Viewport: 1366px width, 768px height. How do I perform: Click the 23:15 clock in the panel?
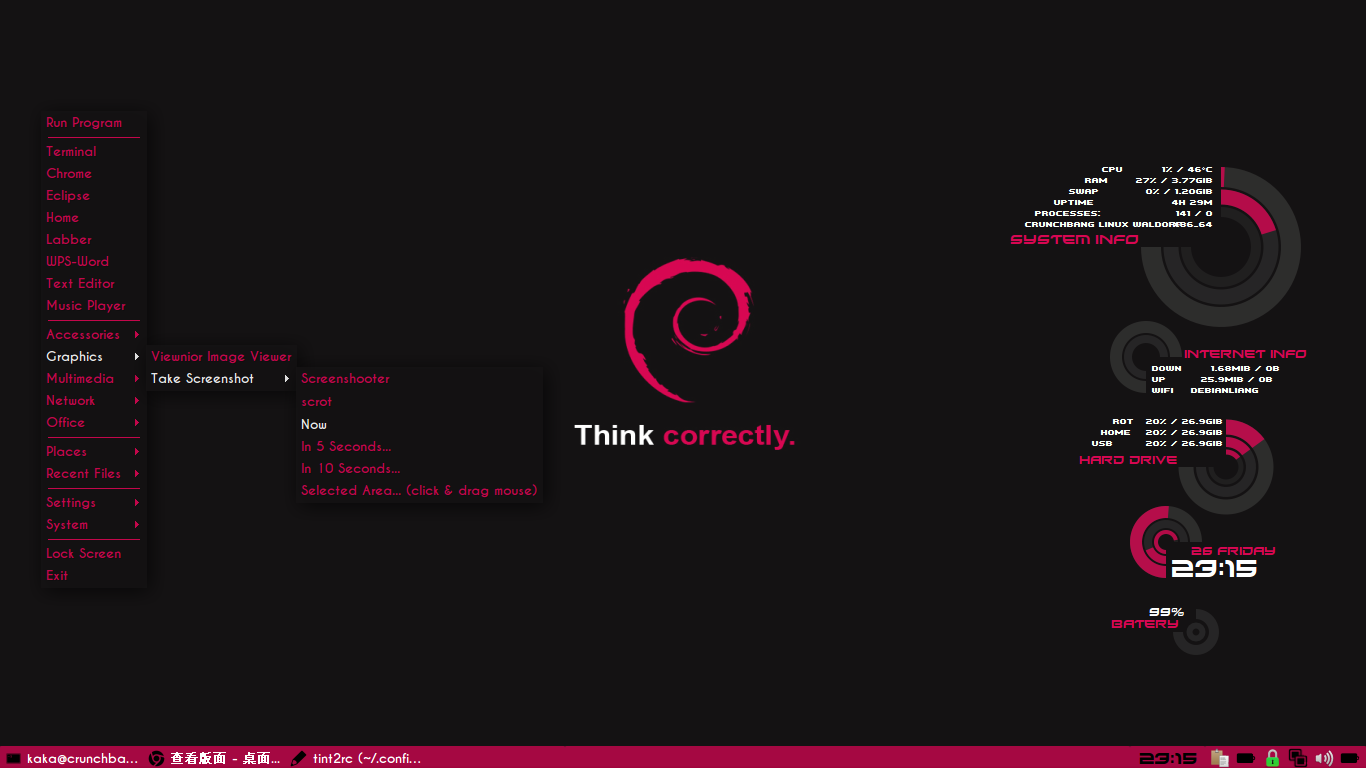[1168, 758]
